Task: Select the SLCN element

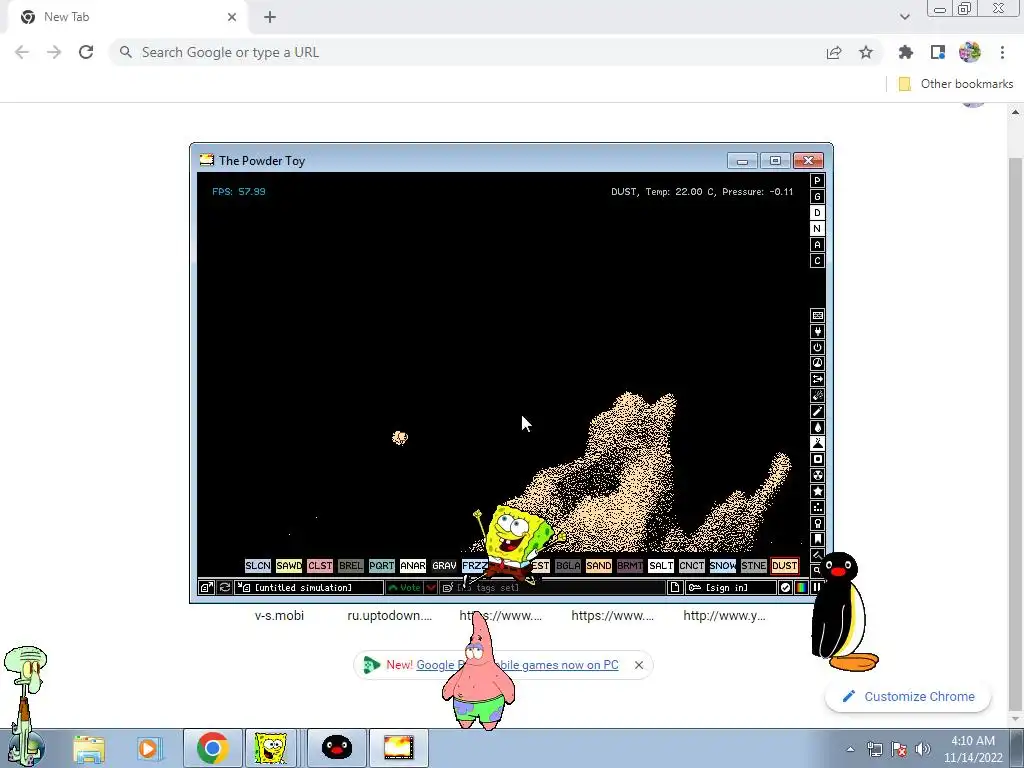Action: (257, 566)
